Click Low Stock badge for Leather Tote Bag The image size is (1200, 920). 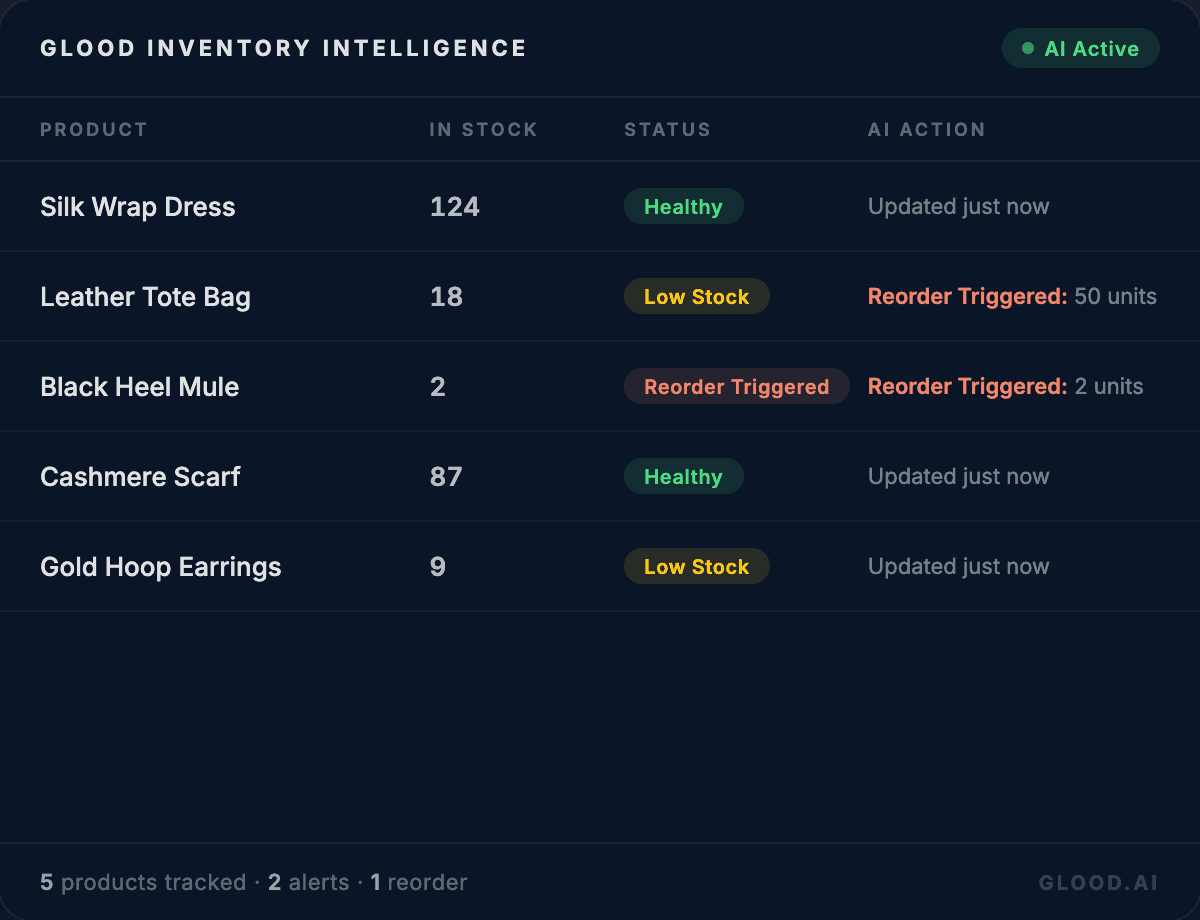point(697,296)
